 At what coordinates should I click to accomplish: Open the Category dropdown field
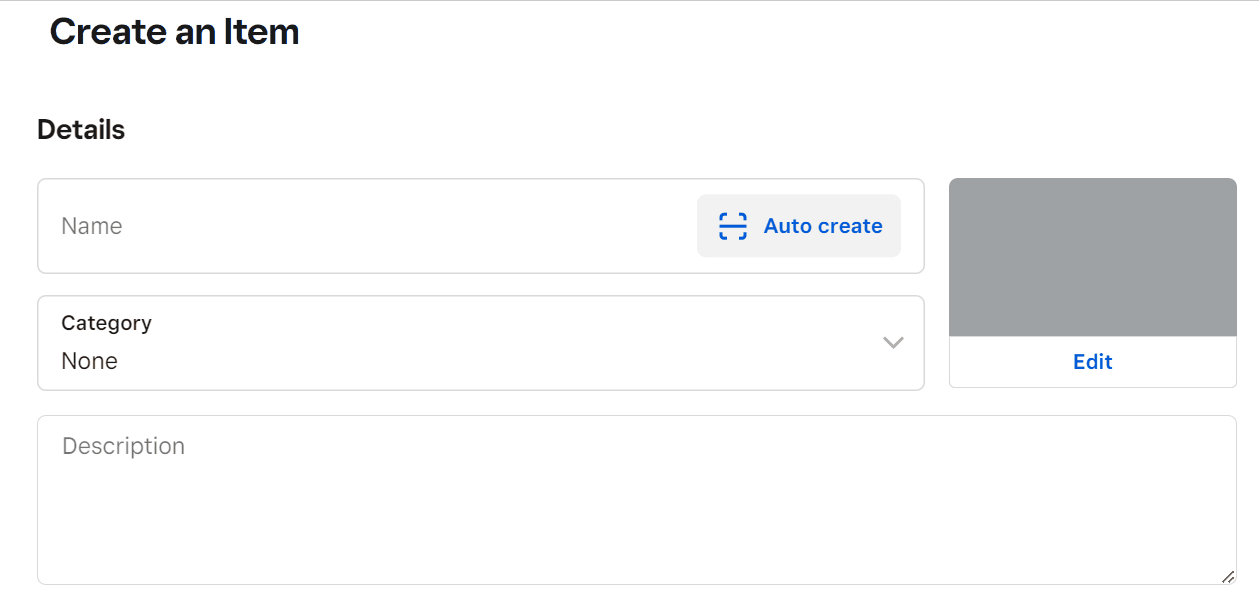(481, 343)
